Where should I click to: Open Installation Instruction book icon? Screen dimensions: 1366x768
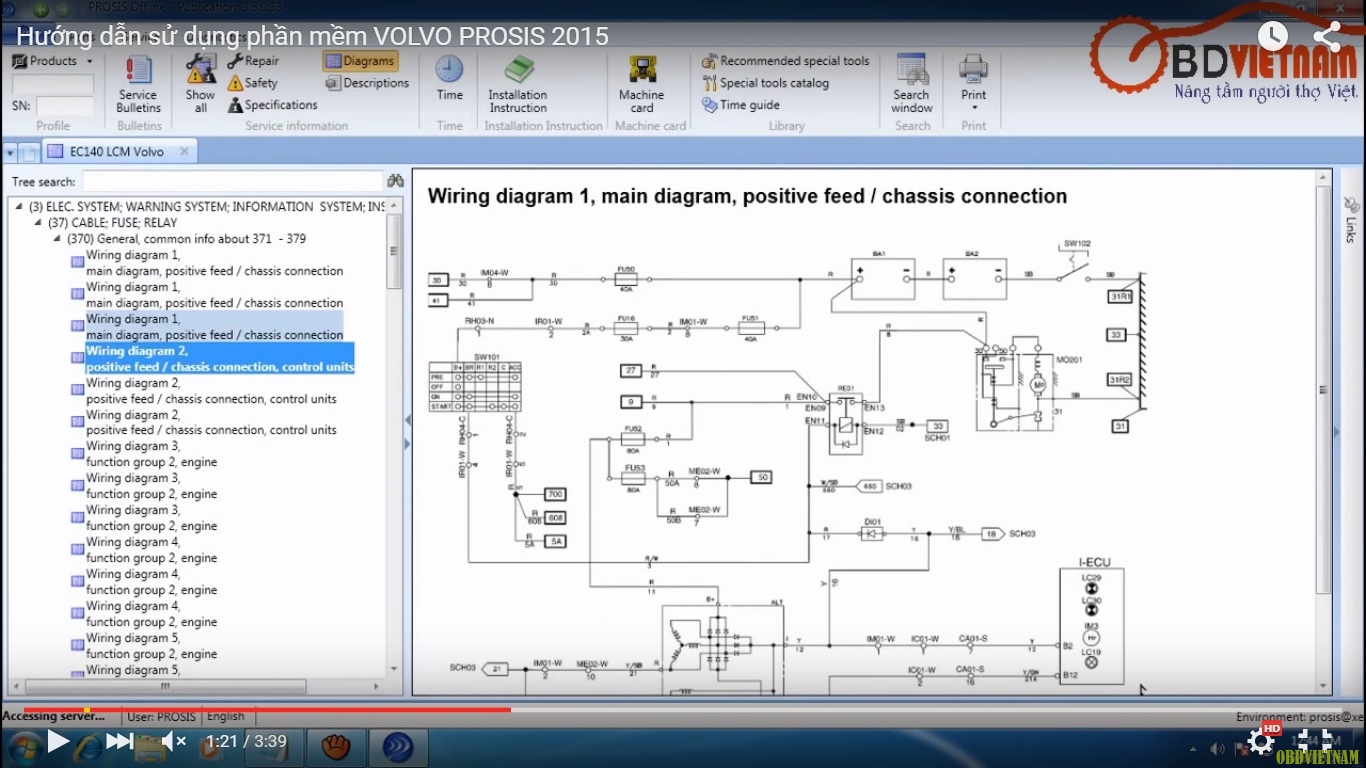click(x=519, y=70)
